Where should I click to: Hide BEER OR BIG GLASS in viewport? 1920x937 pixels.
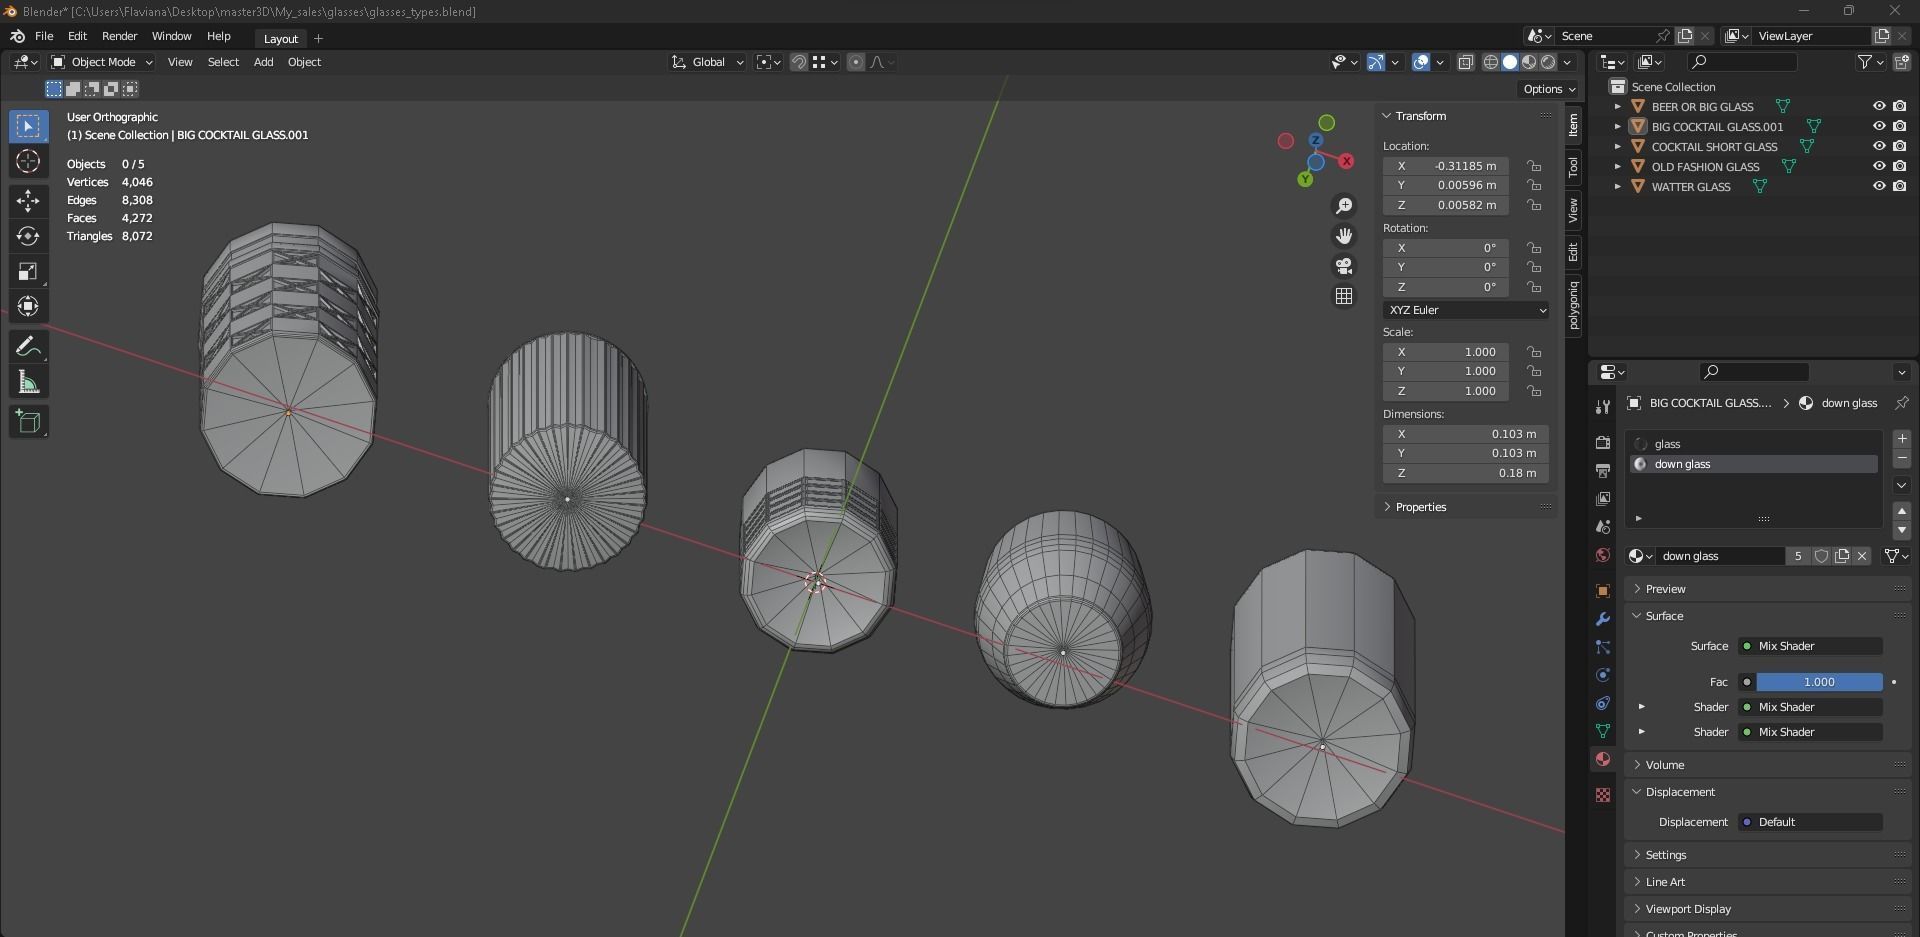click(x=1879, y=106)
